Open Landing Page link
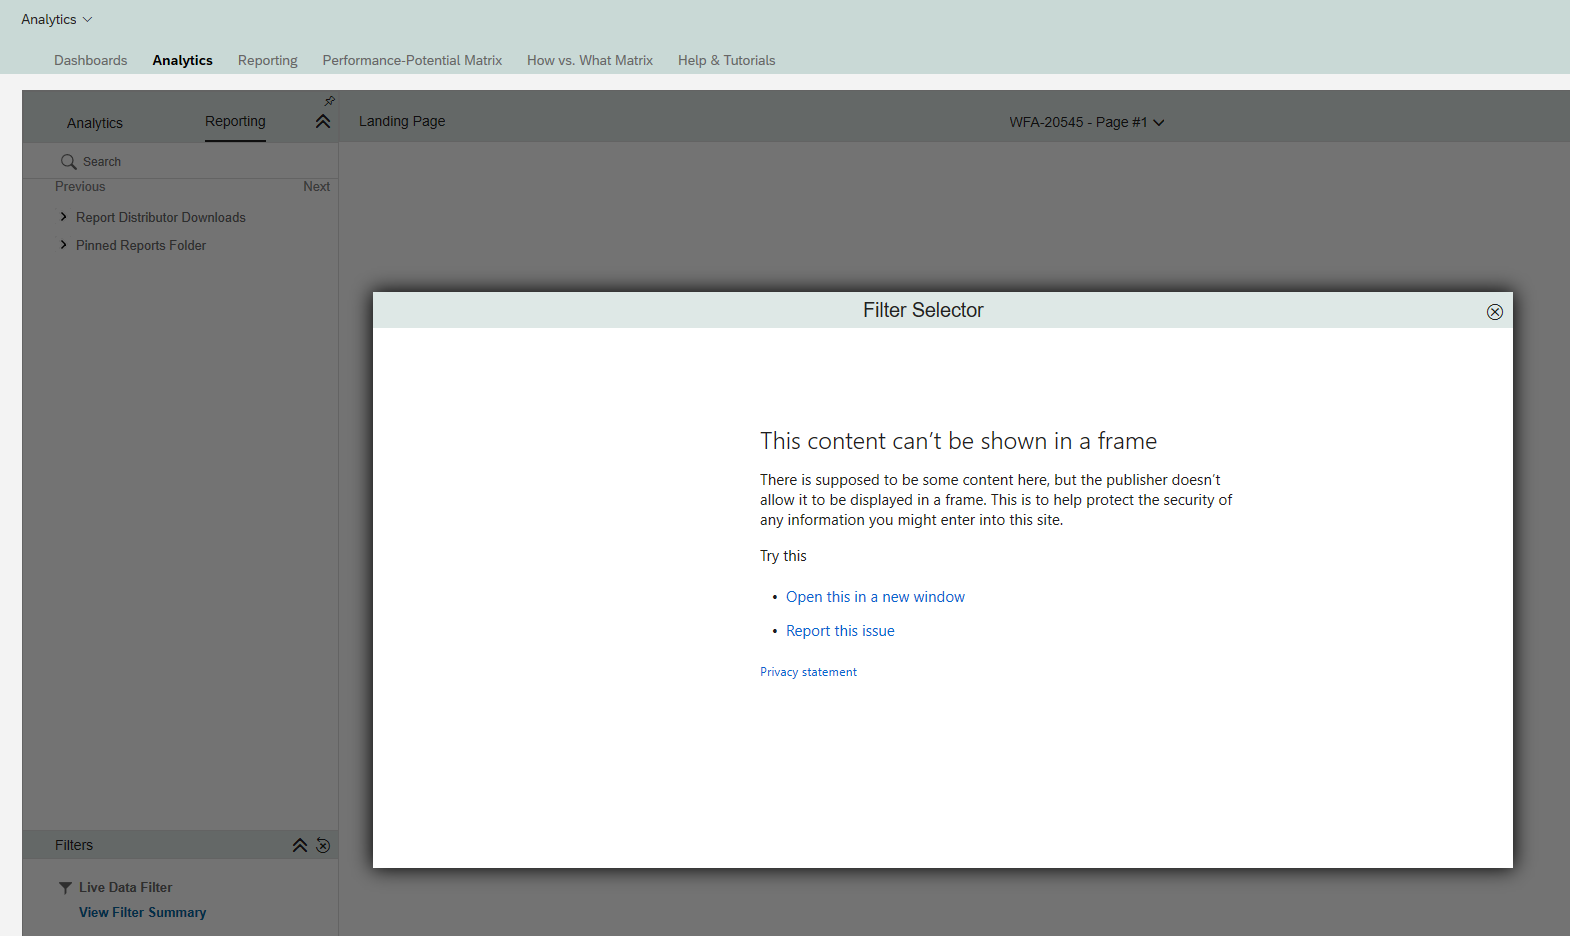Viewport: 1570px width, 936px height. coord(402,121)
